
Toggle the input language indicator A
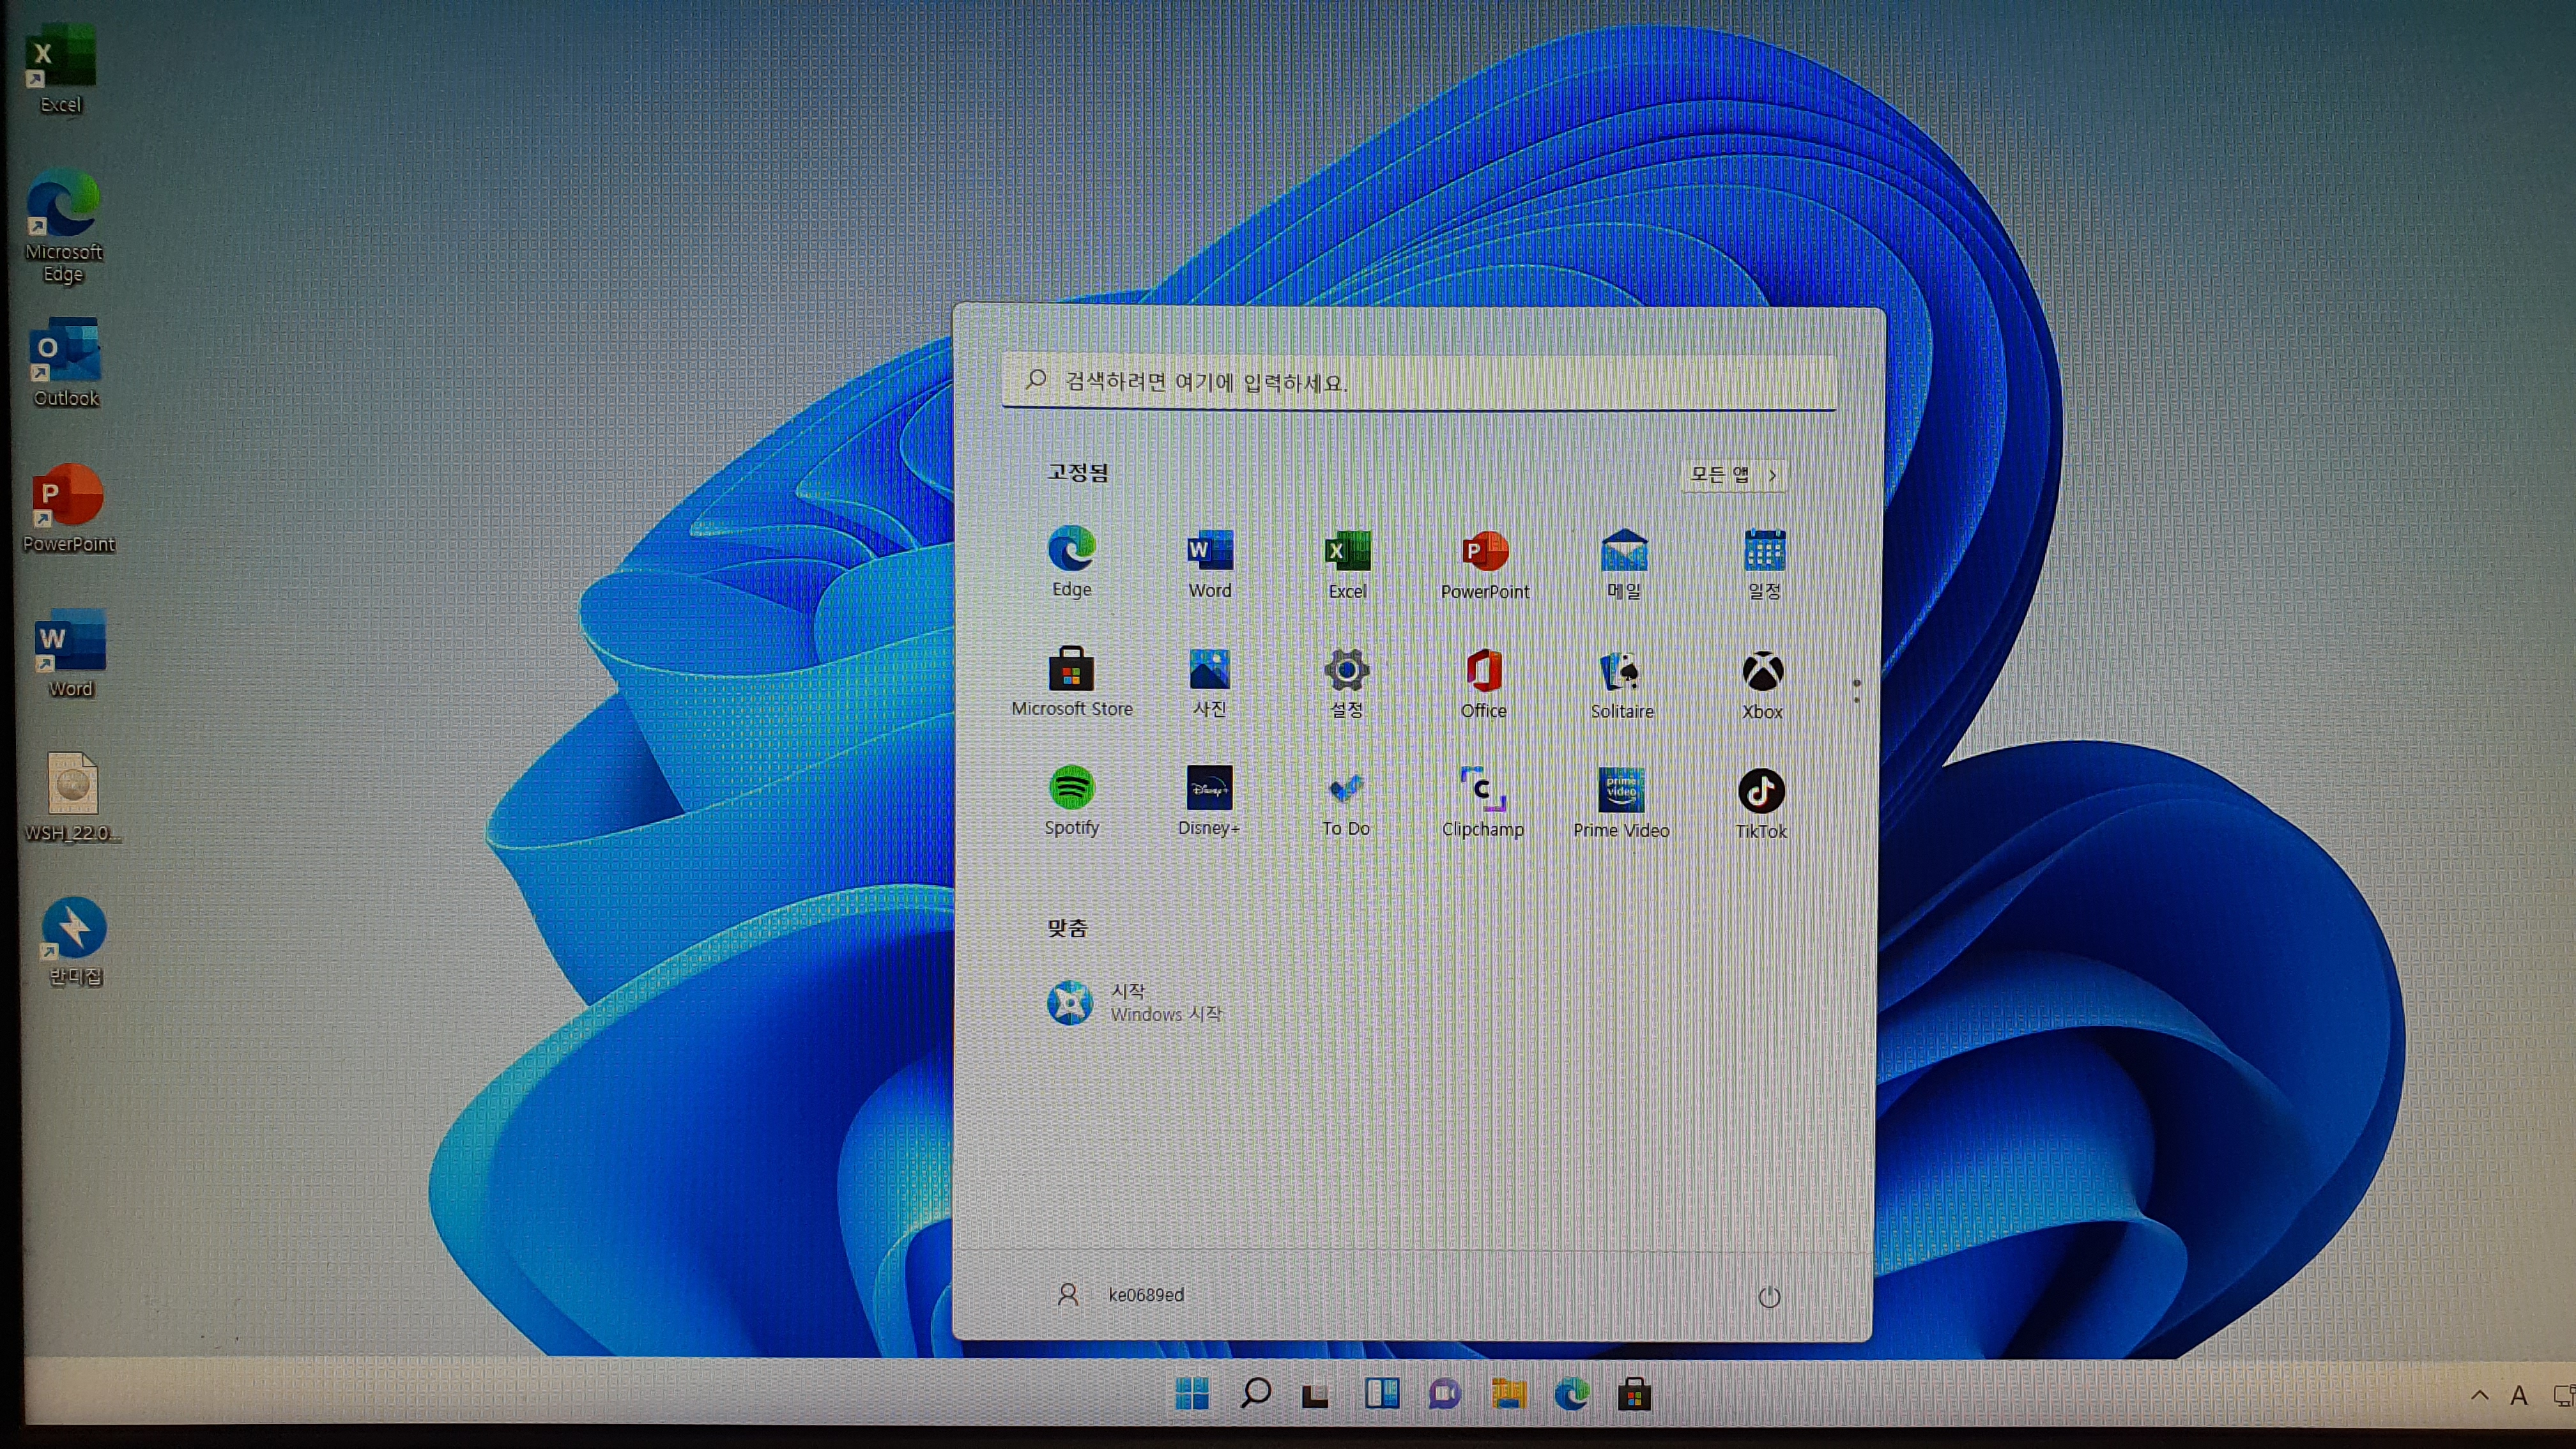coord(2519,1396)
